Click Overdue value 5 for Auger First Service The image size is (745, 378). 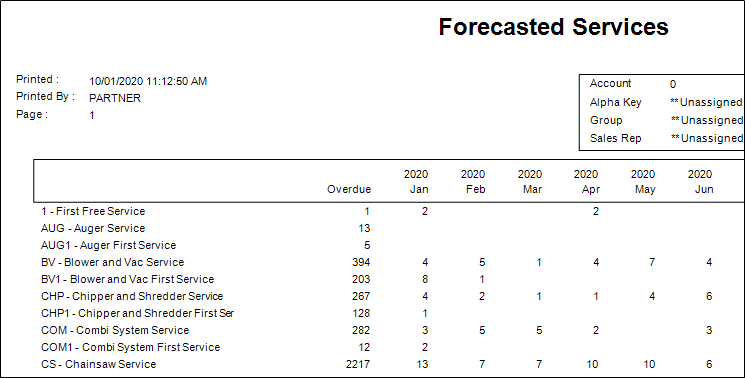tap(367, 246)
